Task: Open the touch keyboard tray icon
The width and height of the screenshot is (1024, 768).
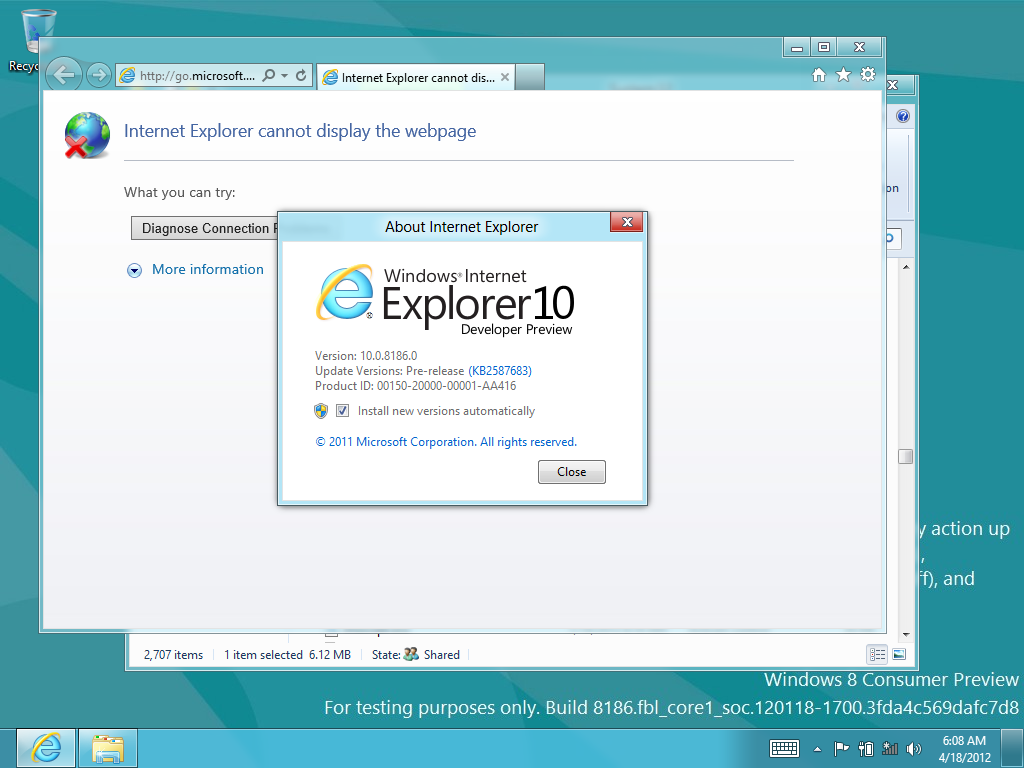Action: tap(784, 748)
